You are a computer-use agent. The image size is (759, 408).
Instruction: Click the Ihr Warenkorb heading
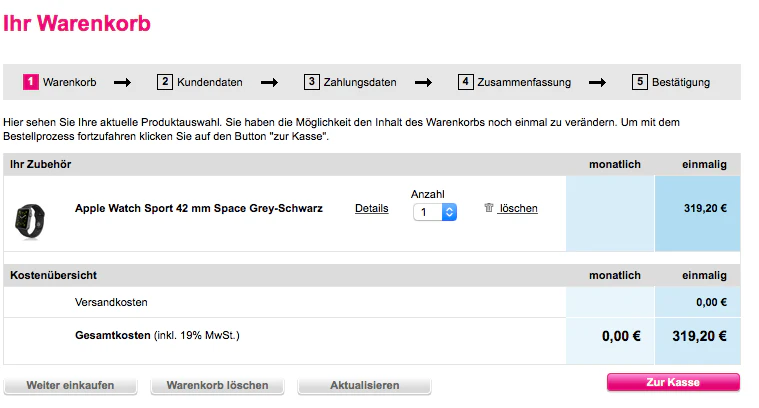click(77, 23)
